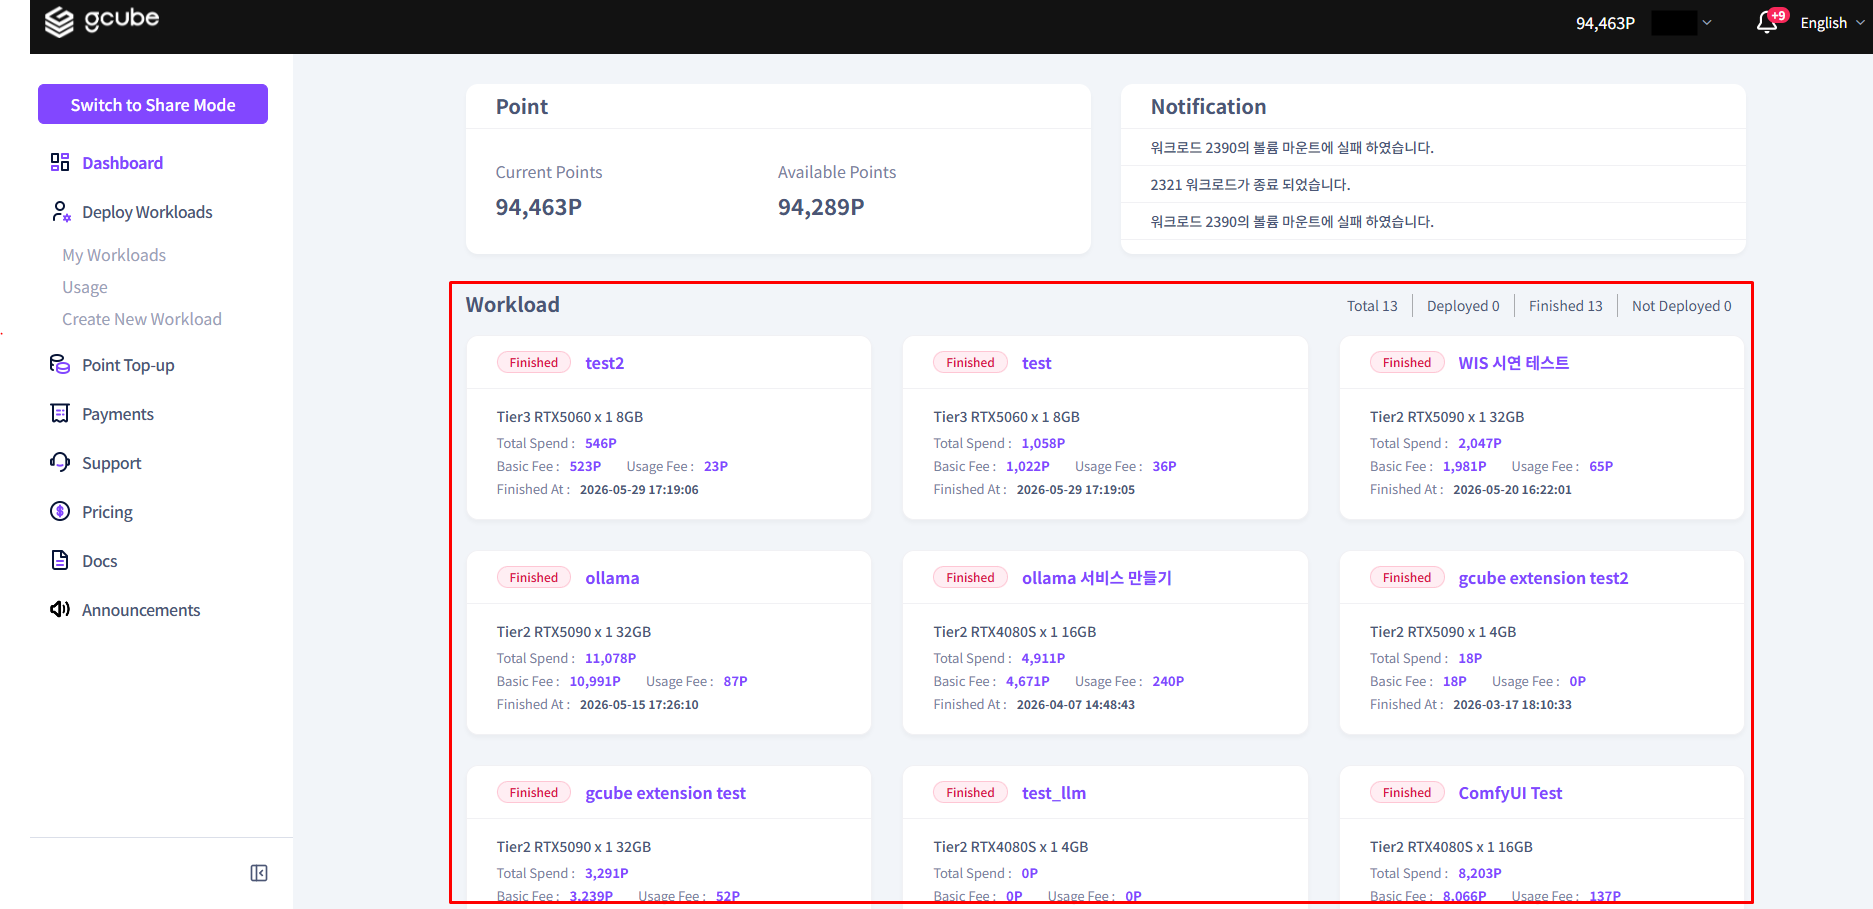Open the test2 workload
Image resolution: width=1873 pixels, height=909 pixels.
pos(605,363)
